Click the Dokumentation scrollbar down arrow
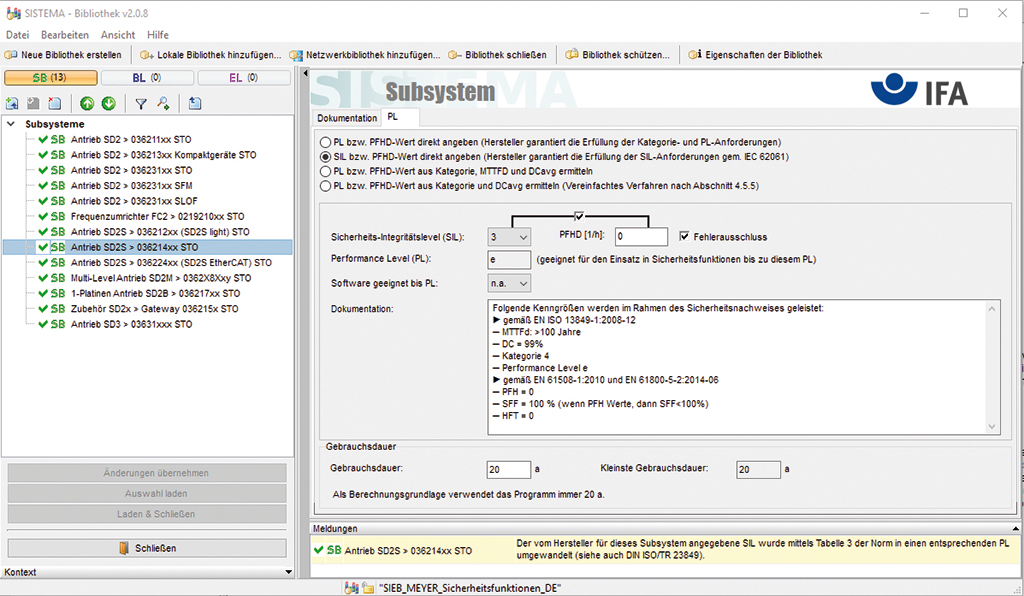This screenshot has height=596, width=1024. [x=992, y=427]
